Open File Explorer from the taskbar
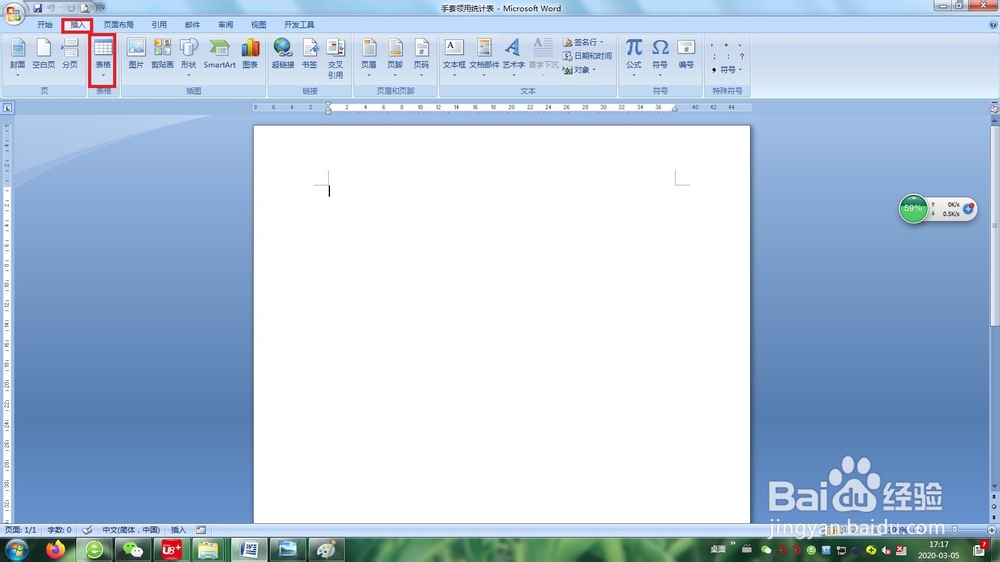 [208, 549]
